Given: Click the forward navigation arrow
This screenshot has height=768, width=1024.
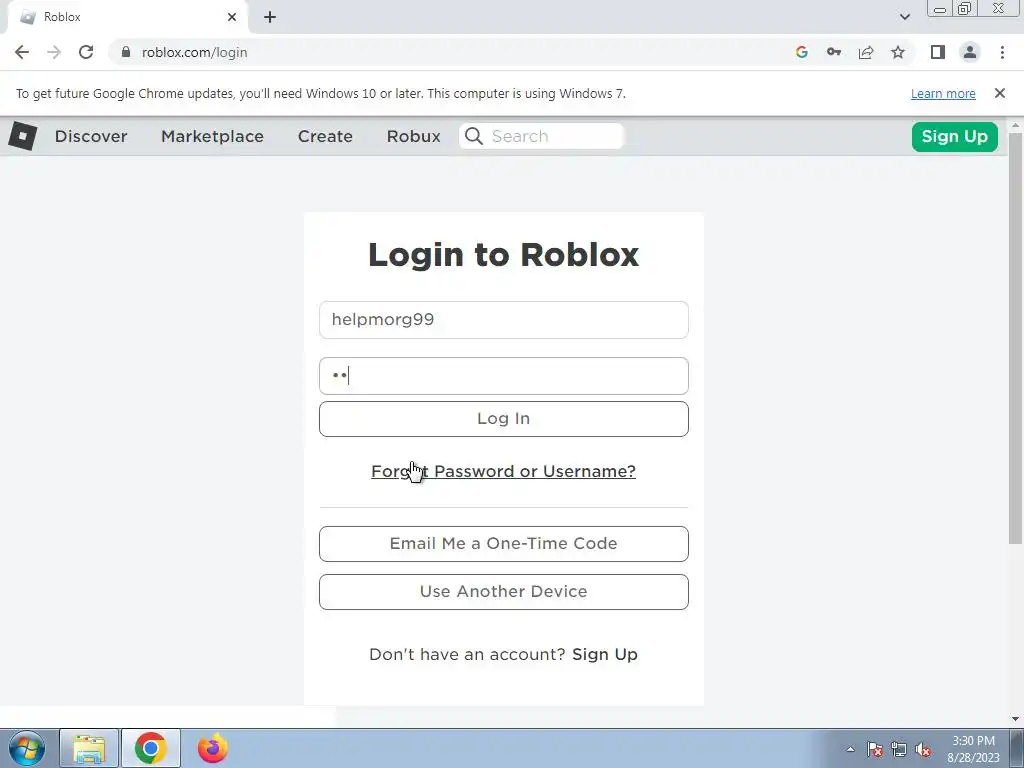Looking at the screenshot, I should tap(54, 52).
